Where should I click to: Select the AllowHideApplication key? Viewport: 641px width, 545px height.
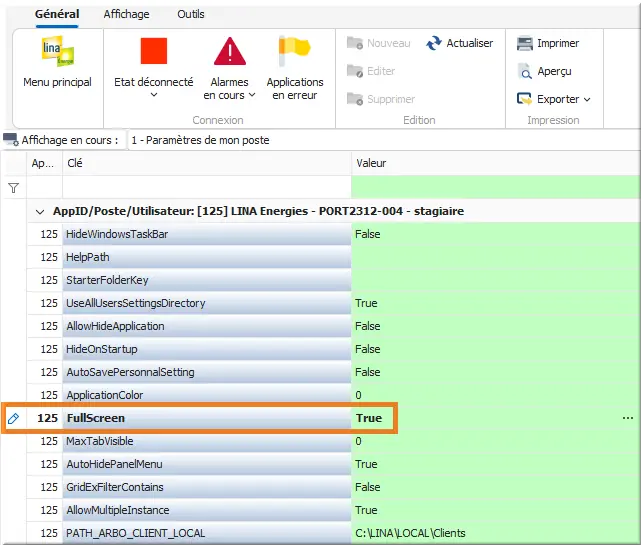coord(207,326)
